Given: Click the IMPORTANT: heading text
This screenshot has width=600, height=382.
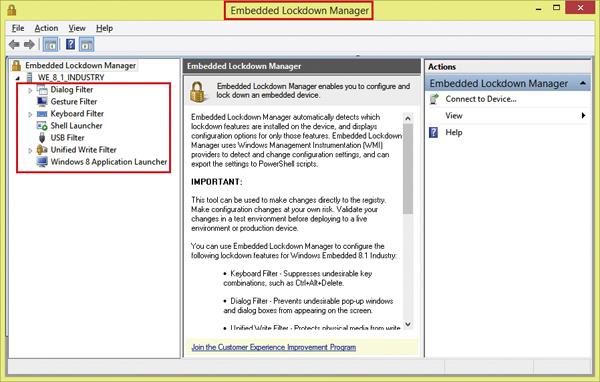Looking at the screenshot, I should (x=217, y=182).
